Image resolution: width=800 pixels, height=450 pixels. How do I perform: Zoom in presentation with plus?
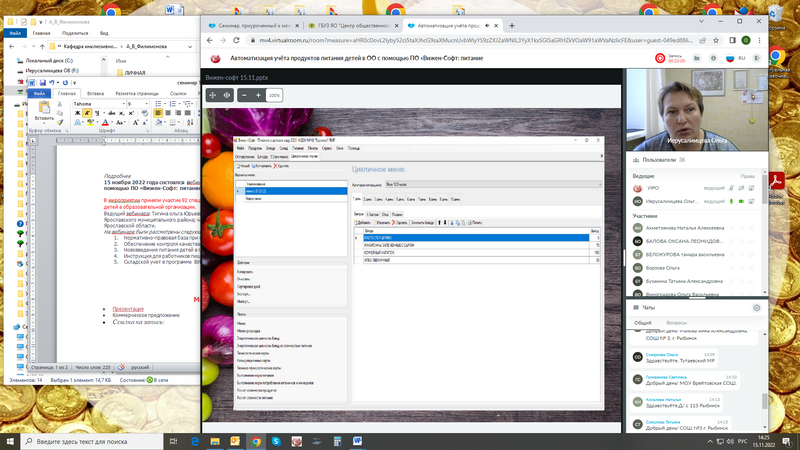[258, 95]
